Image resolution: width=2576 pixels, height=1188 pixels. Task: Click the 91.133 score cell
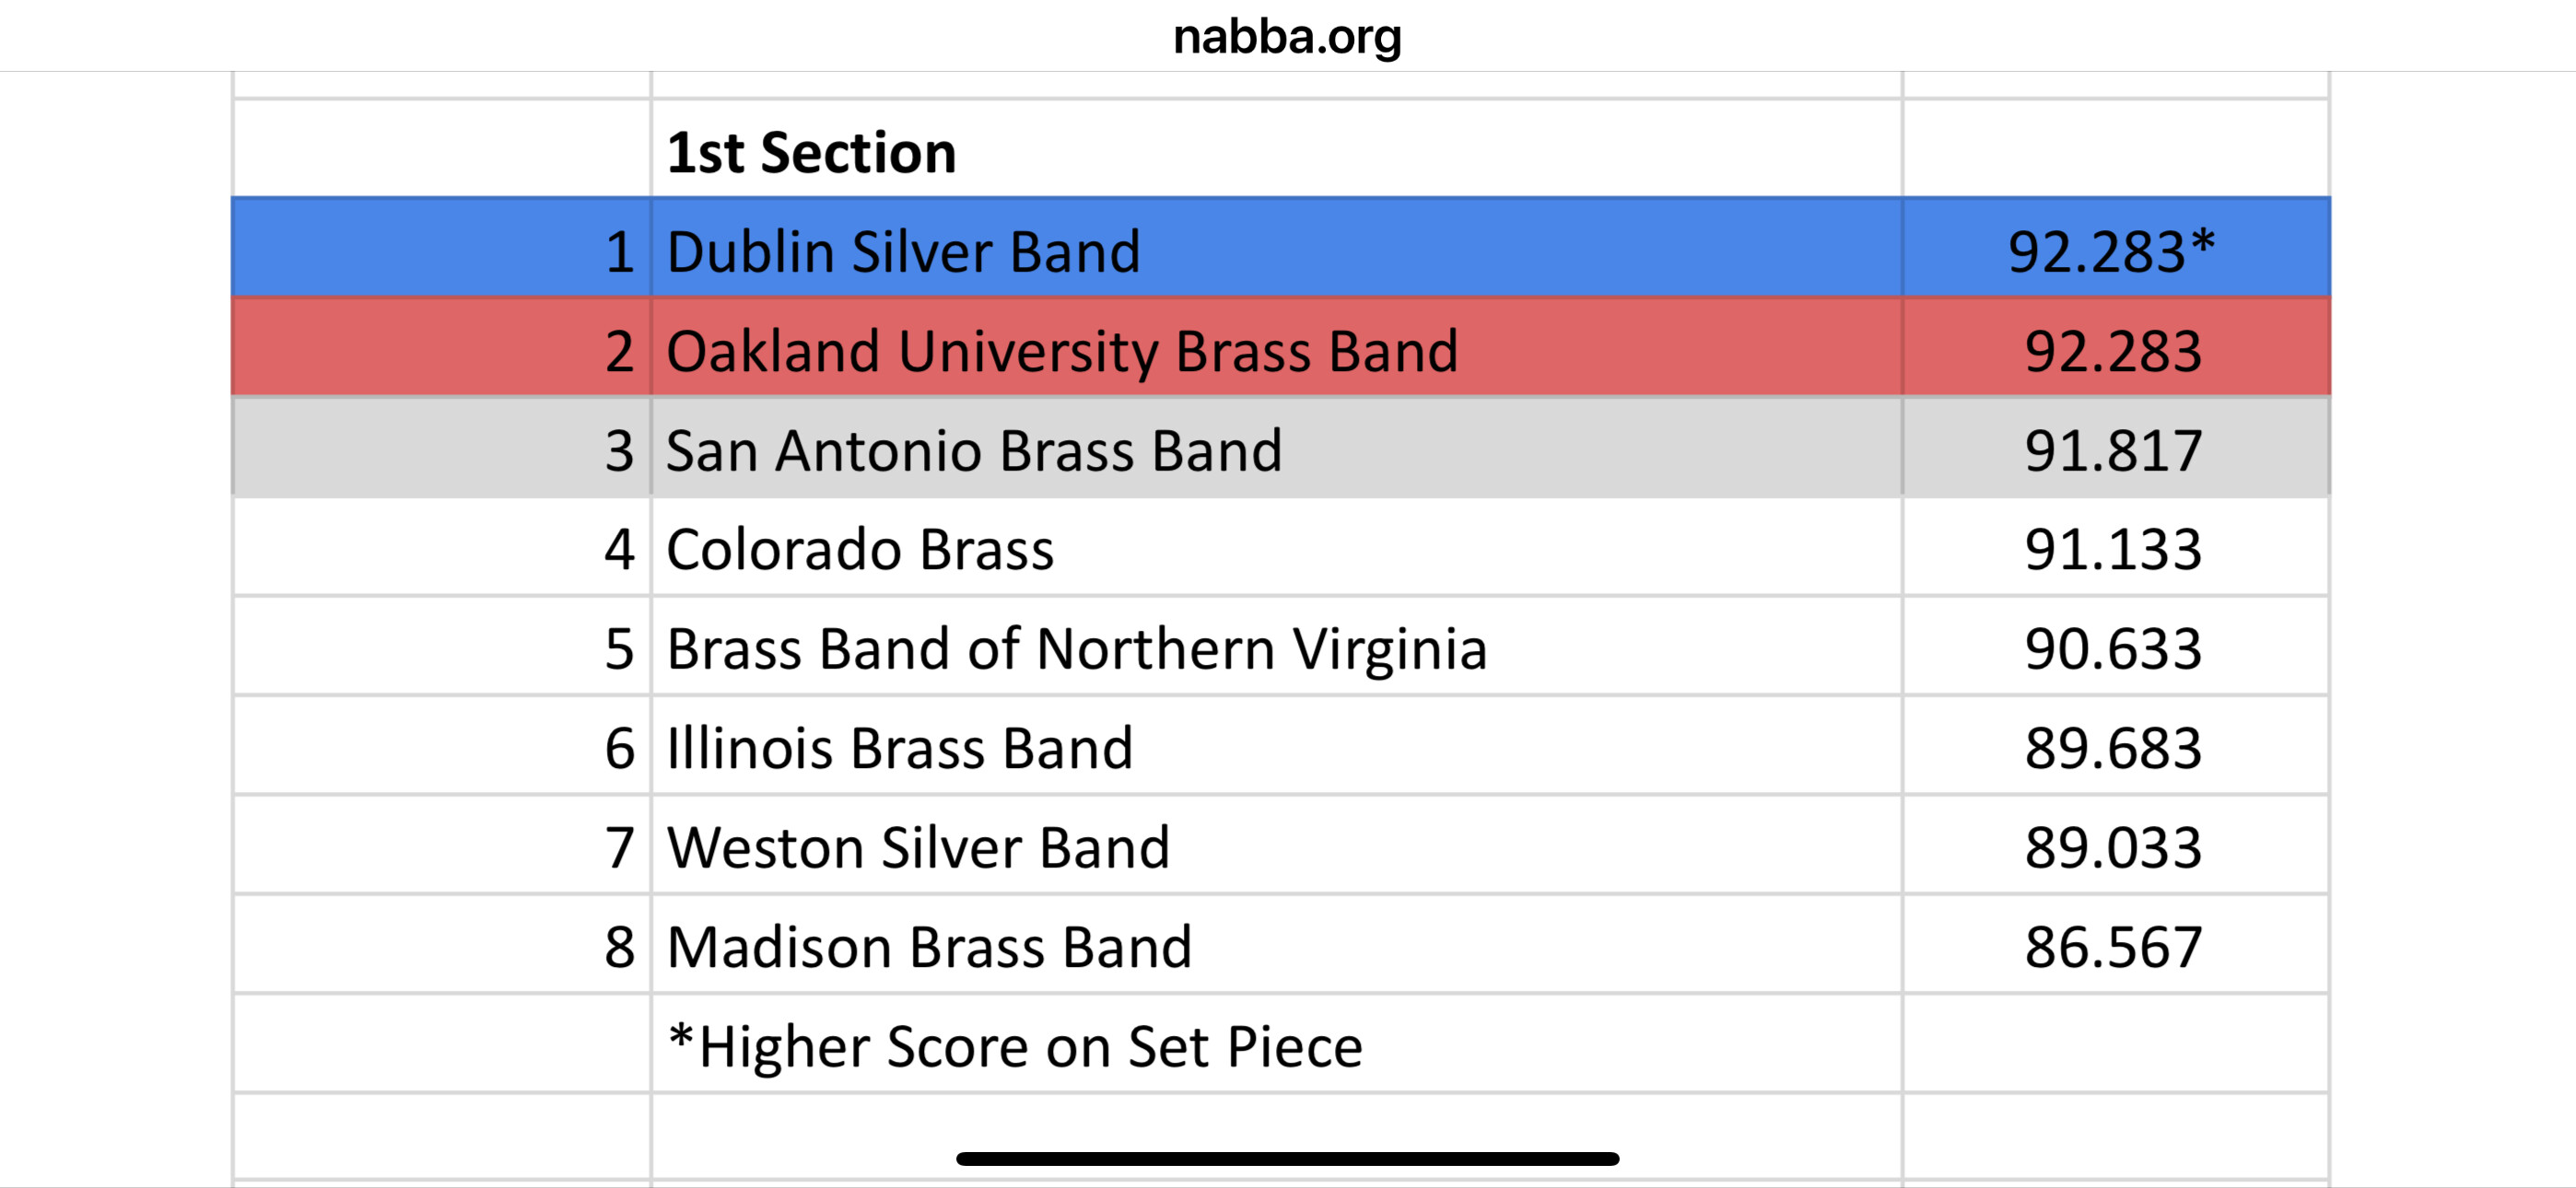(x=2115, y=547)
